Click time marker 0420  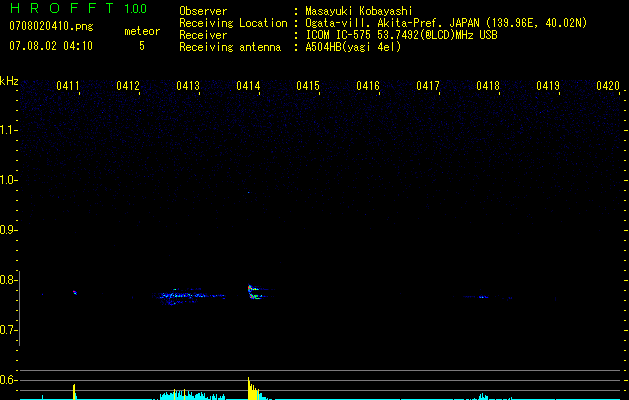(x=608, y=85)
